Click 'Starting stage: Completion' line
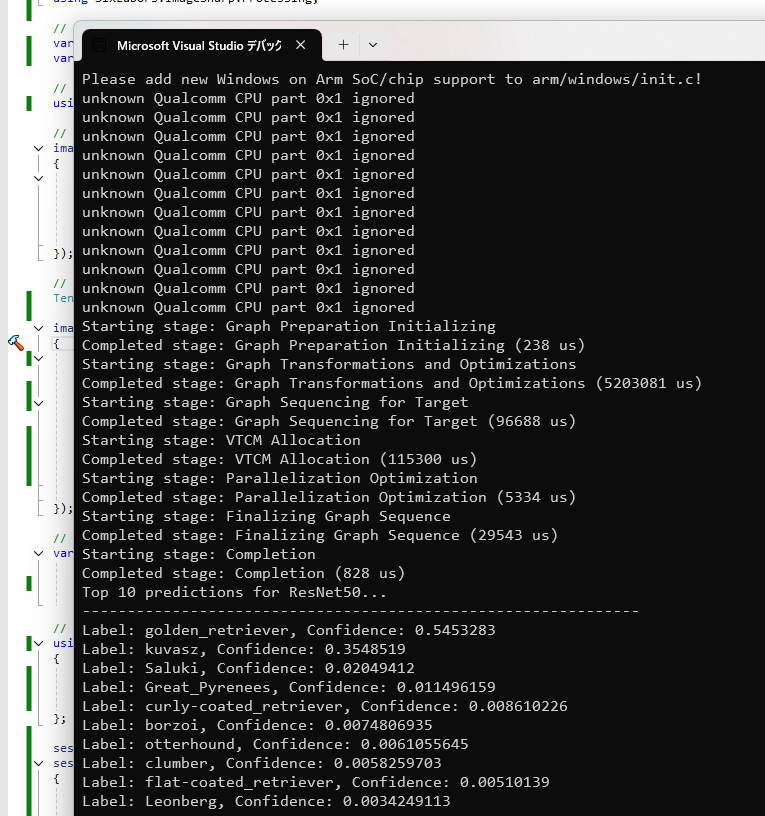765x816 pixels. 199,554
